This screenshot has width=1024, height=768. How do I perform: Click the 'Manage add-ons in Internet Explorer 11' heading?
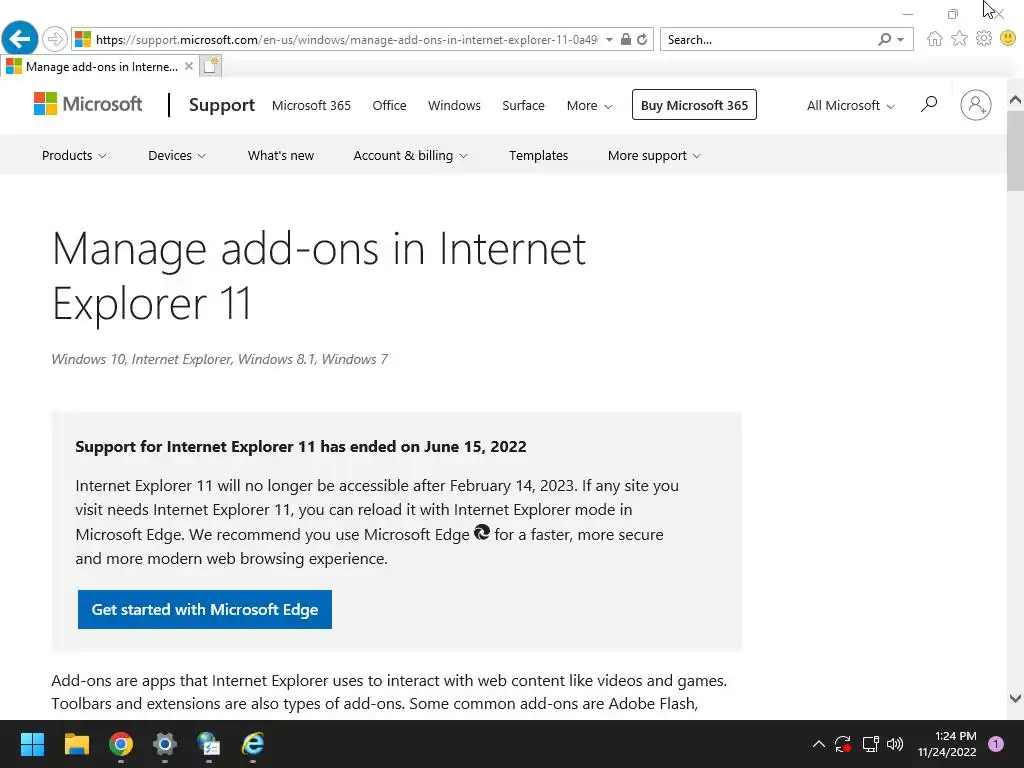point(319,275)
